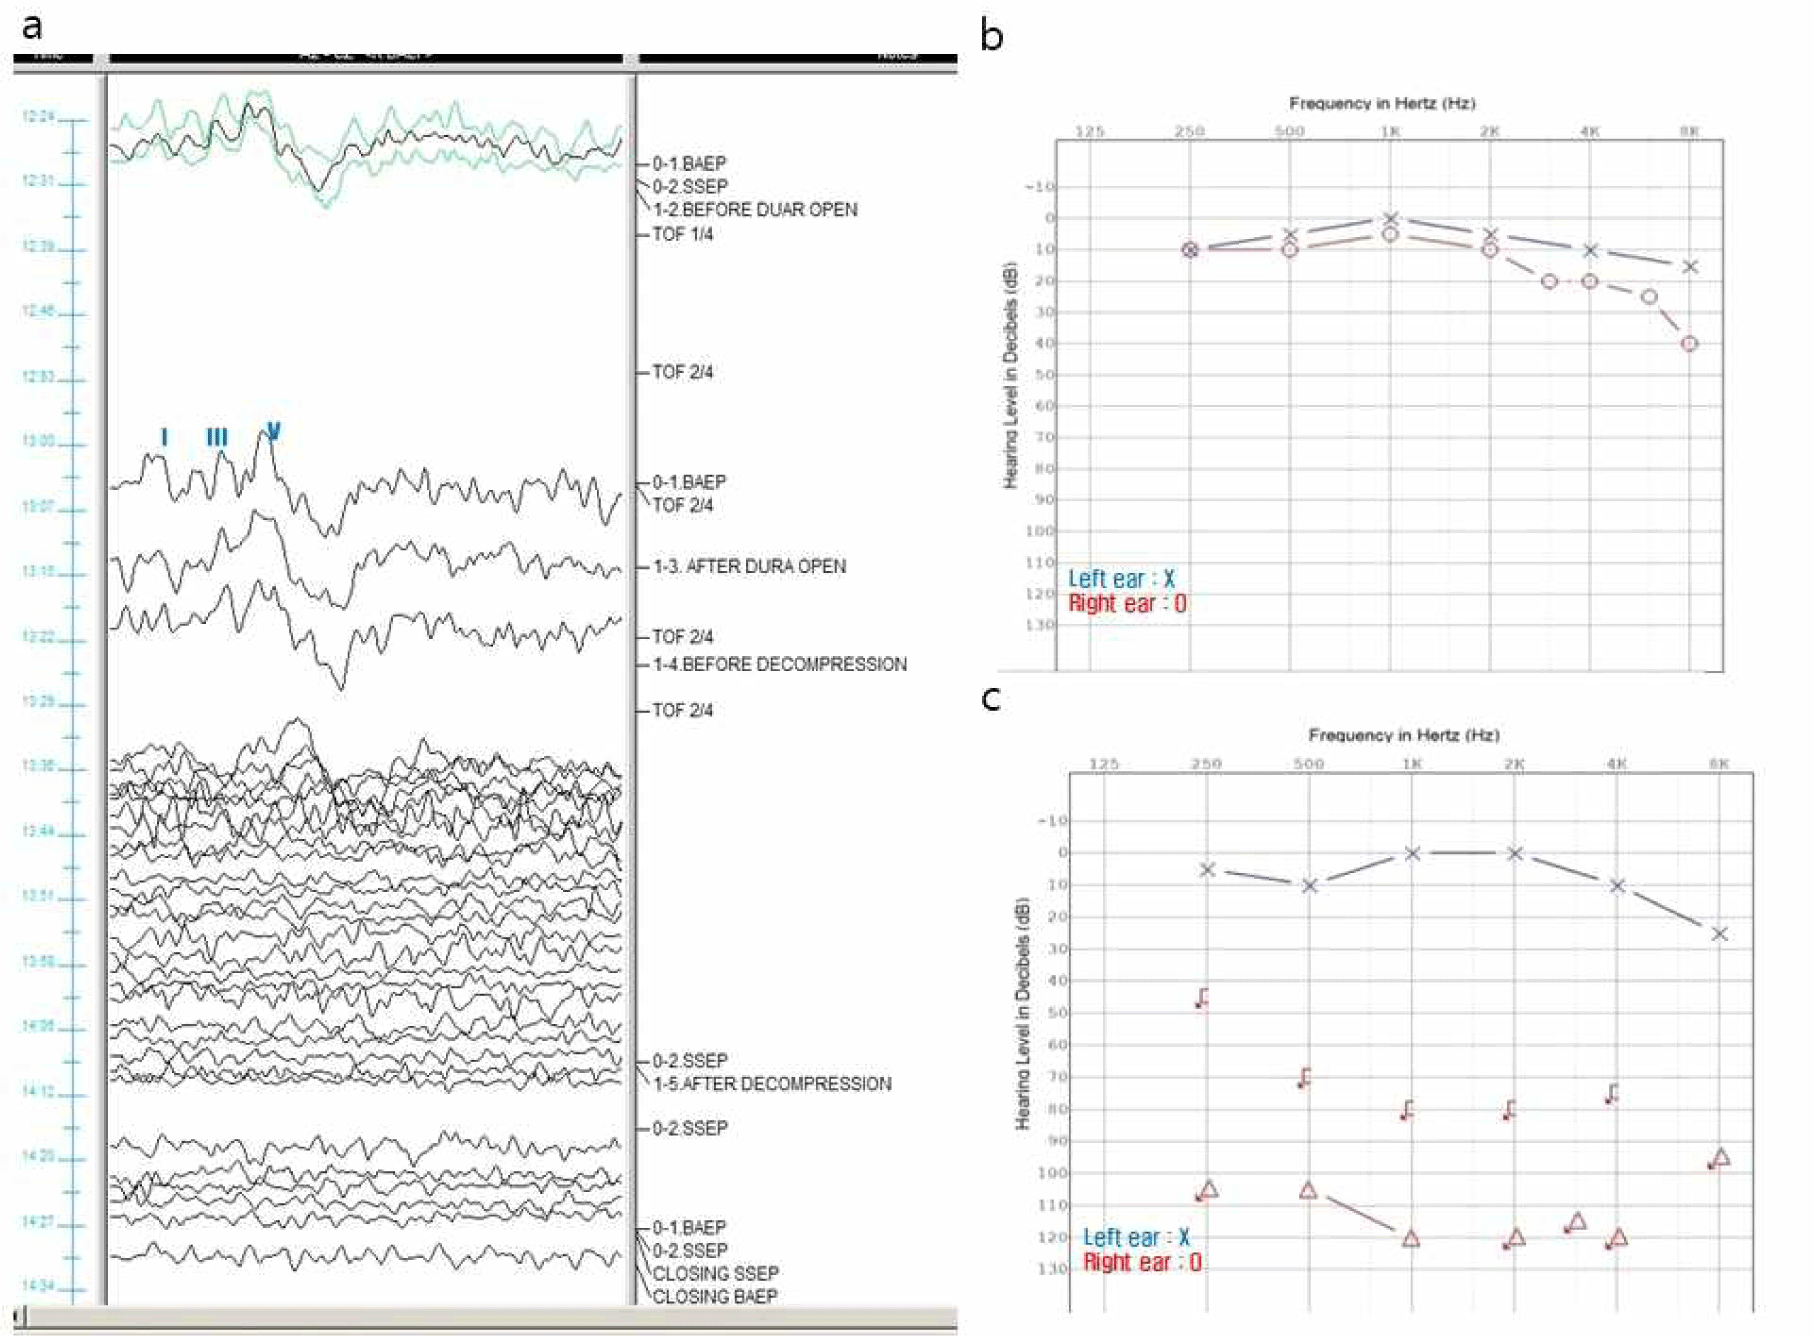Screen dimensions: 1813x1336
Task: Click 'Hearing Level in Decibels (dB)' axis label in audiogram c
Action: [x=1023, y=1014]
